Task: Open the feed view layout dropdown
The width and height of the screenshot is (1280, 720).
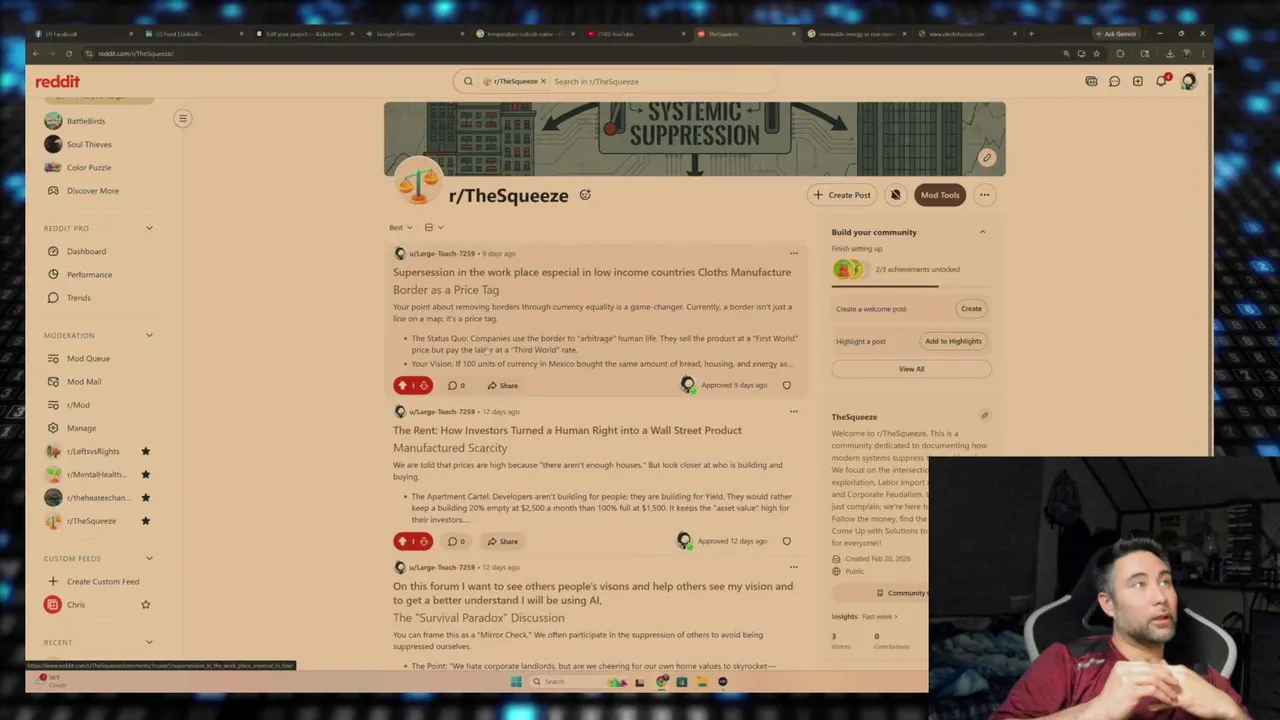Action: pos(433,227)
